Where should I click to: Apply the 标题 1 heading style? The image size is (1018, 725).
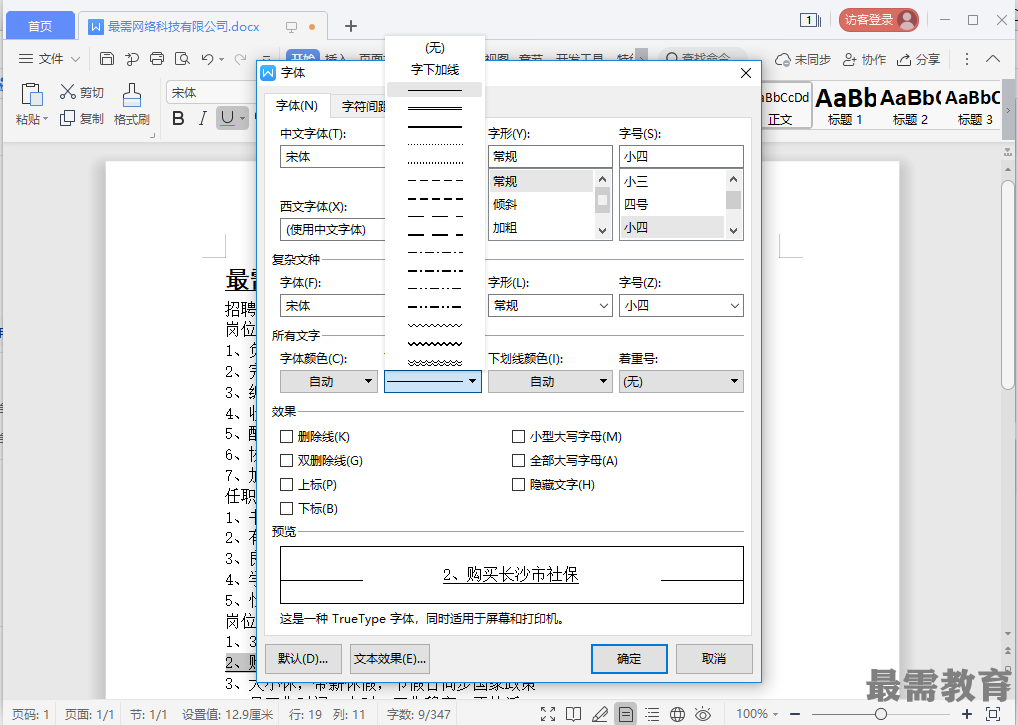845,106
